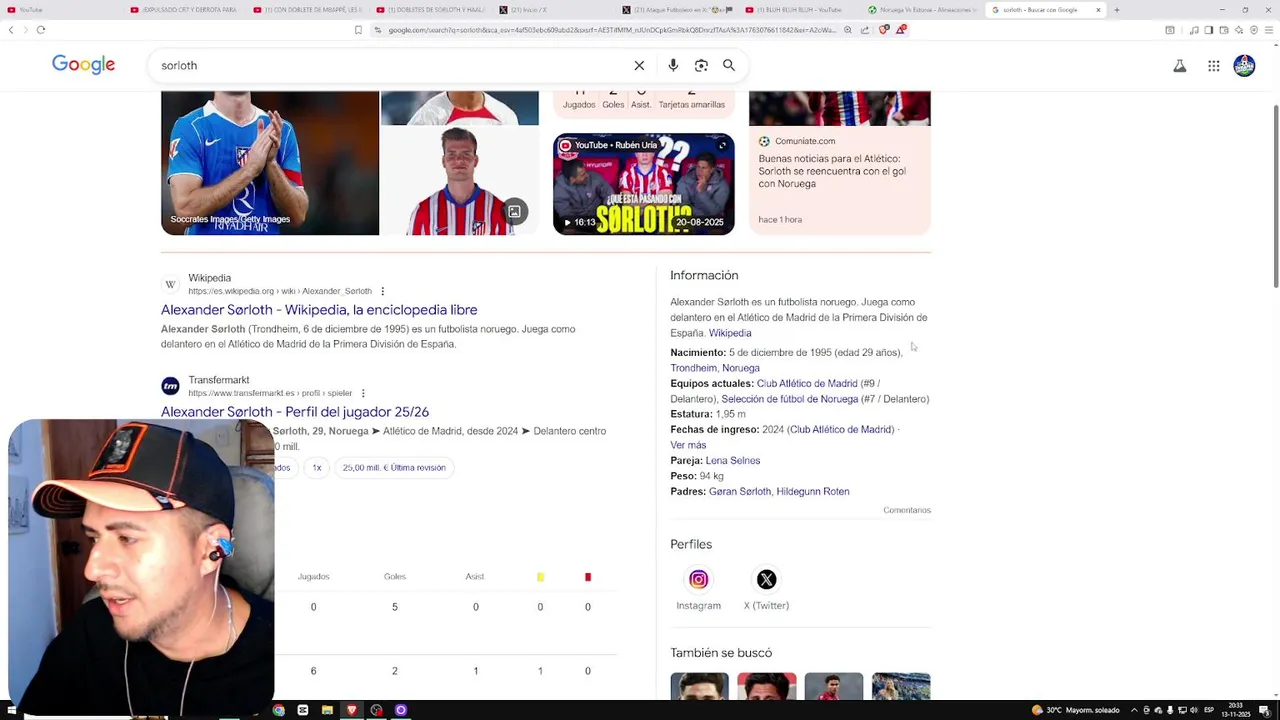Open Brave Rewards triangle icon
Image resolution: width=1280 pixels, height=720 pixels.
900,30
